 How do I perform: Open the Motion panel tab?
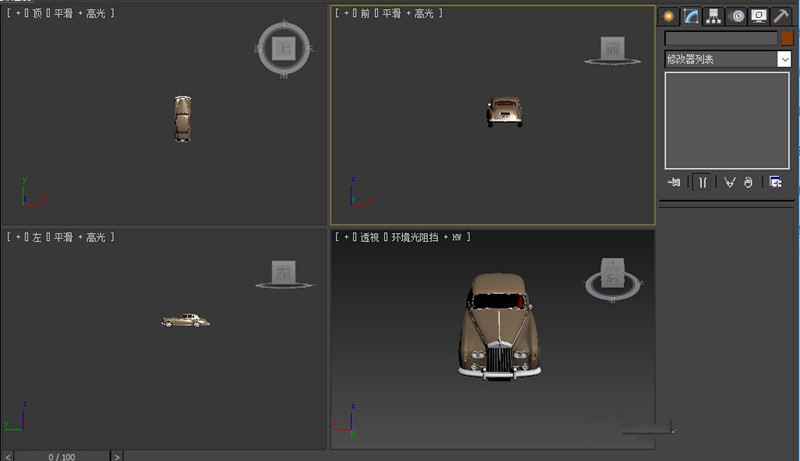pos(737,17)
